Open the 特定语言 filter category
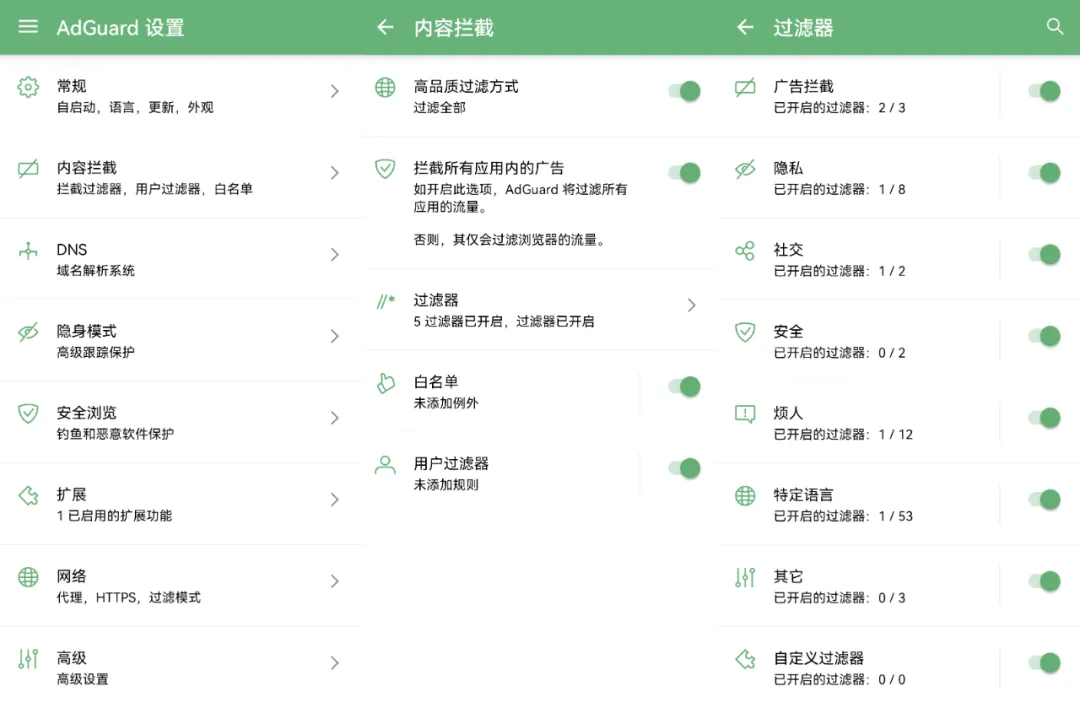The width and height of the screenshot is (1080, 724). point(860,504)
